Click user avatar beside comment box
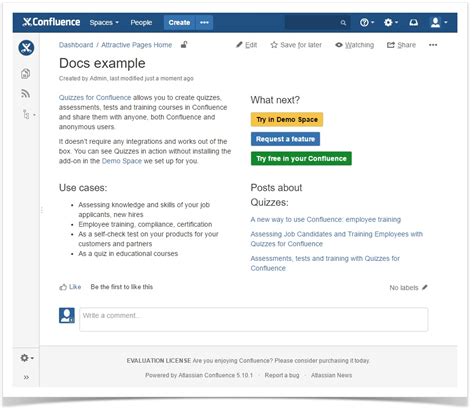Screen dimensions: 474x411 (x=67, y=315)
